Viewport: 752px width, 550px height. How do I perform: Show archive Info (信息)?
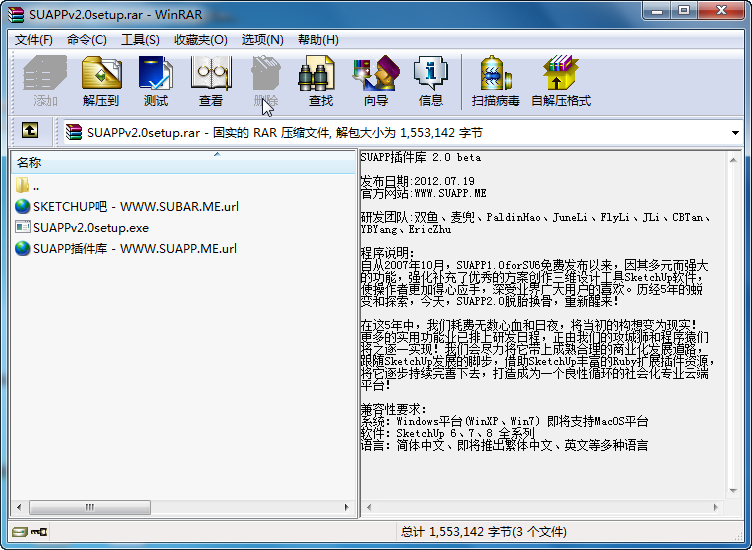[x=431, y=81]
